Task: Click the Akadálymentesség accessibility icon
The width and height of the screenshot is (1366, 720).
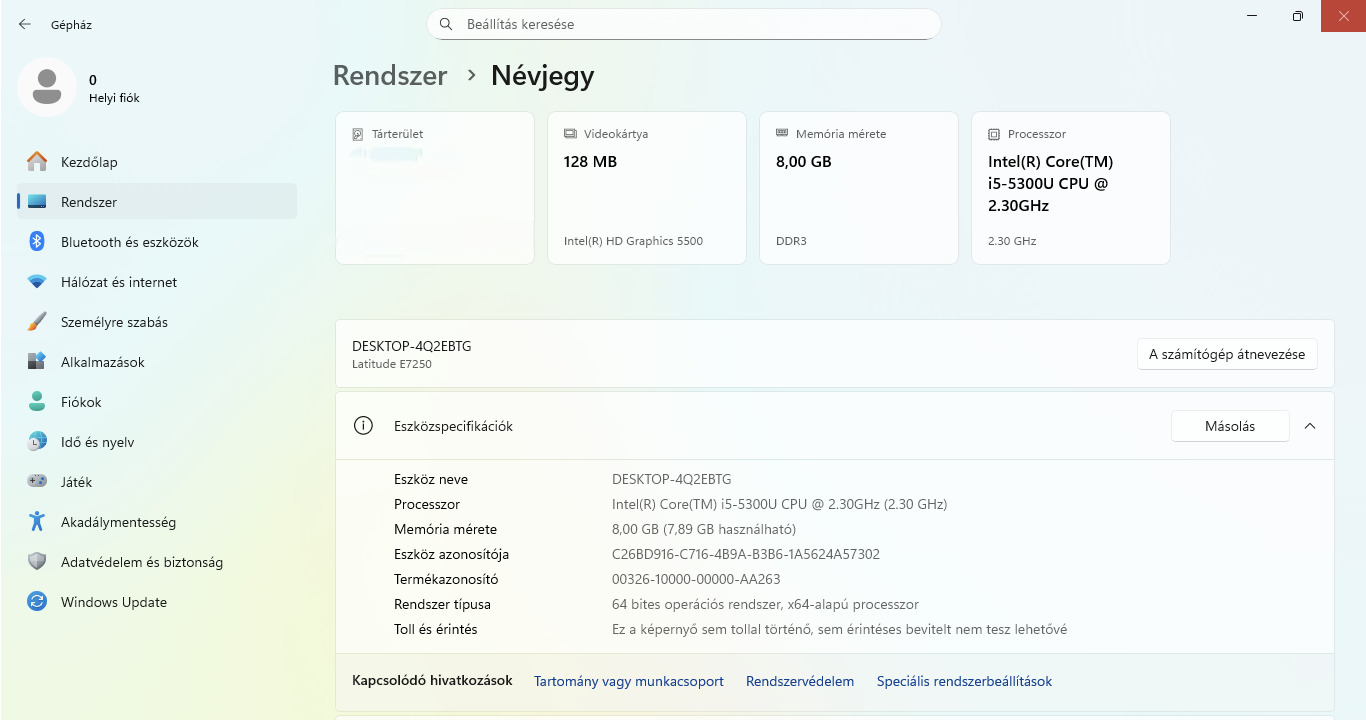Action: (37, 522)
